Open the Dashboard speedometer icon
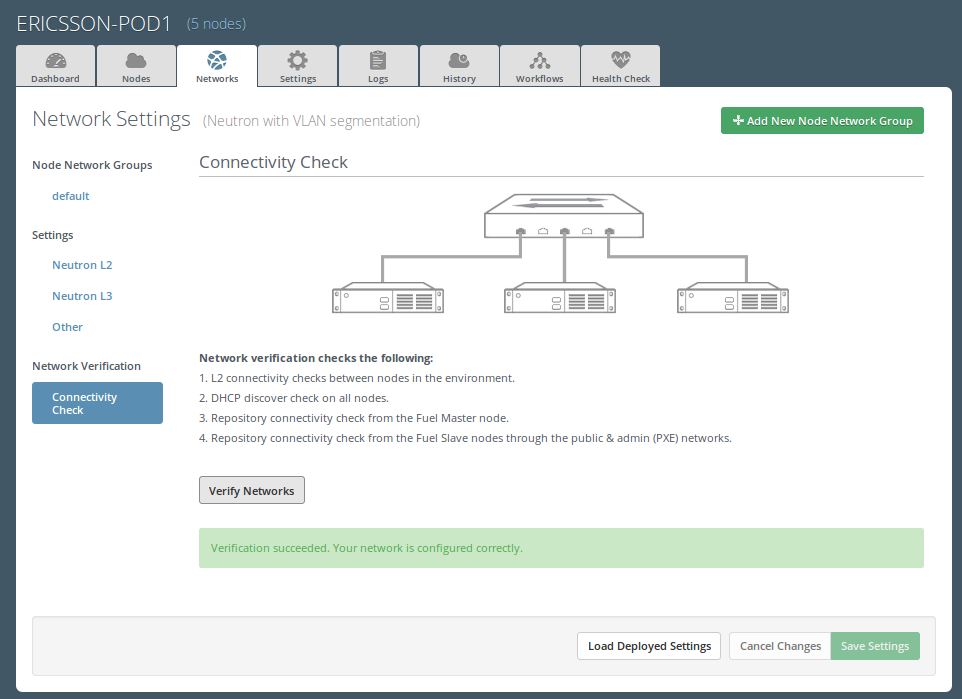The width and height of the screenshot is (962, 699). [56, 60]
